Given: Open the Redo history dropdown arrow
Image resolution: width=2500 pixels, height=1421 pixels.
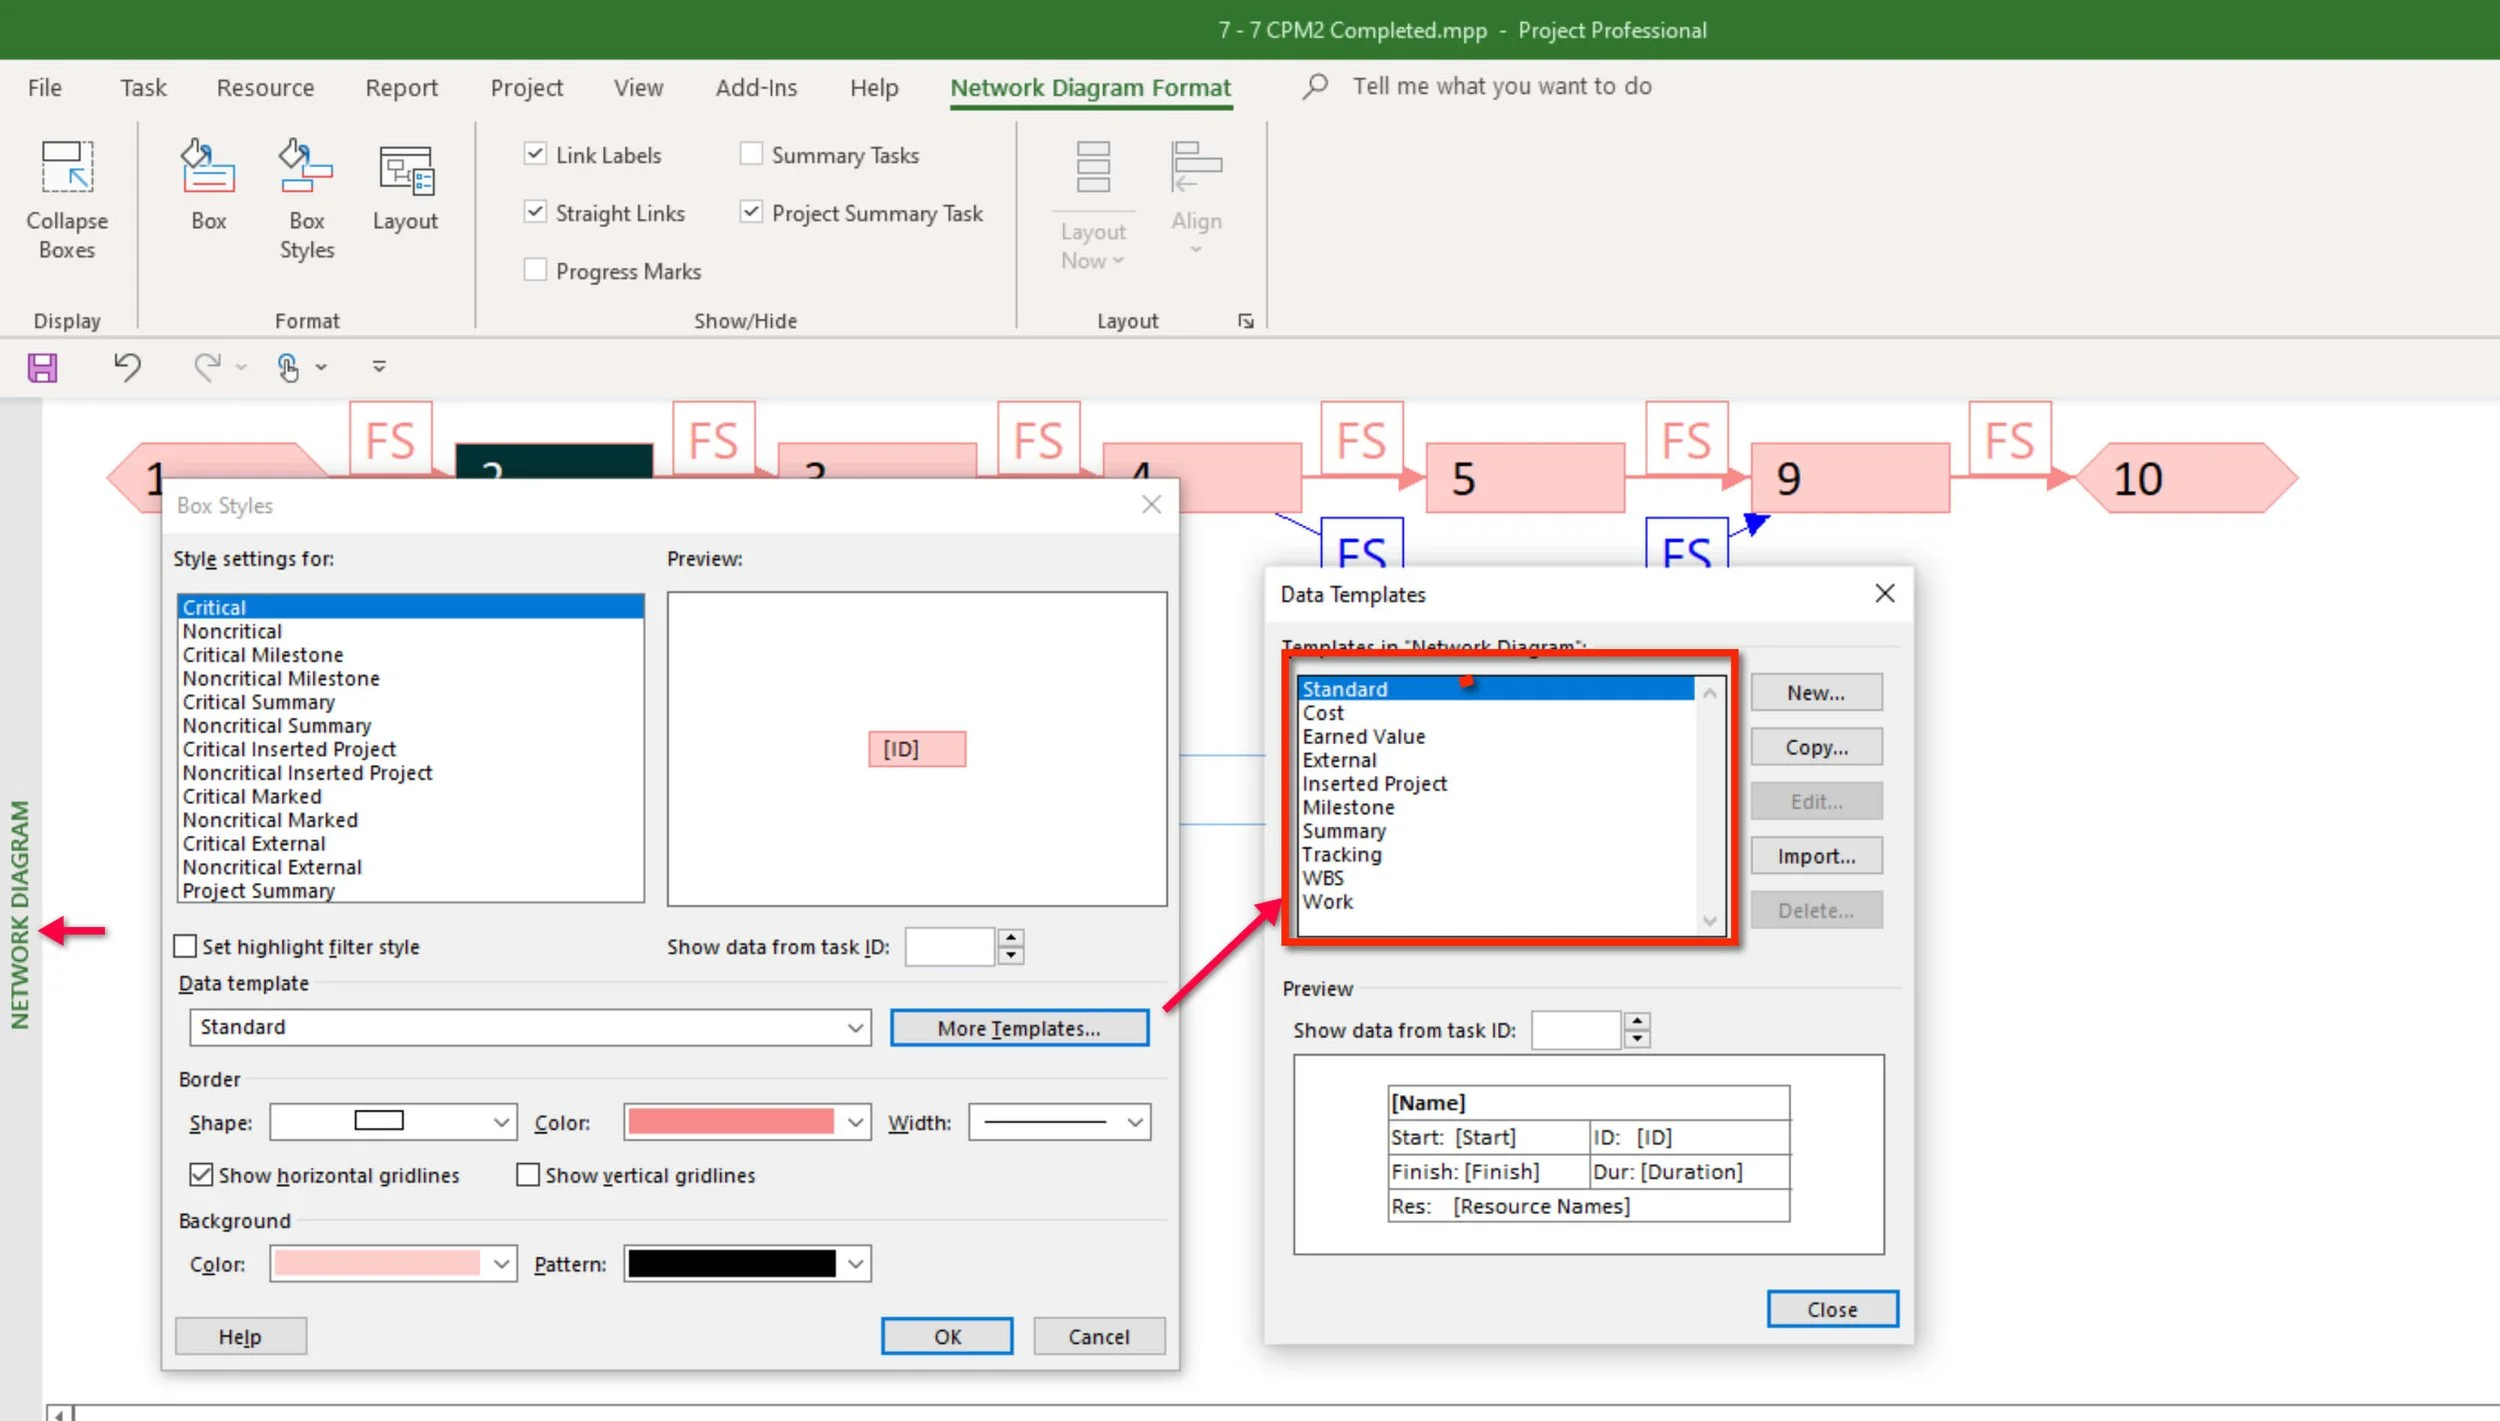Looking at the screenshot, I should coord(241,367).
